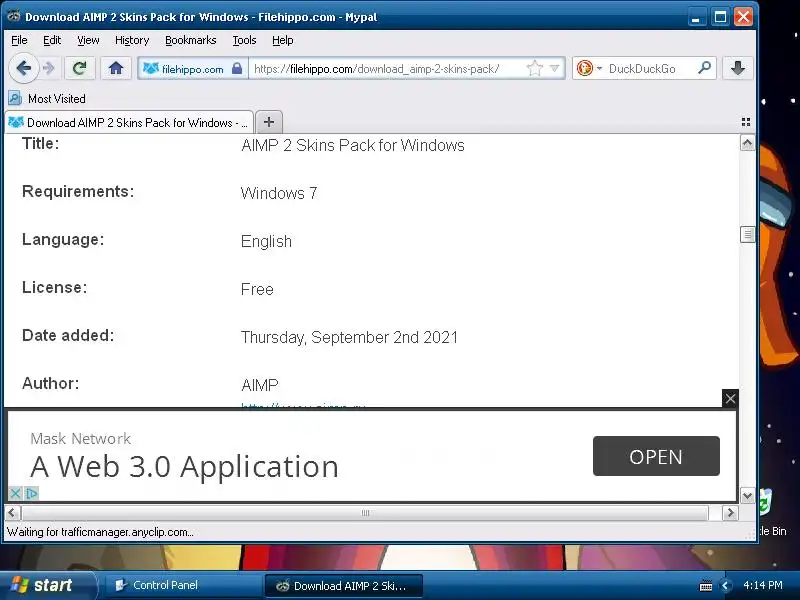Image resolution: width=800 pixels, height=600 pixels.
Task: Open the Tools menu
Action: 244,40
